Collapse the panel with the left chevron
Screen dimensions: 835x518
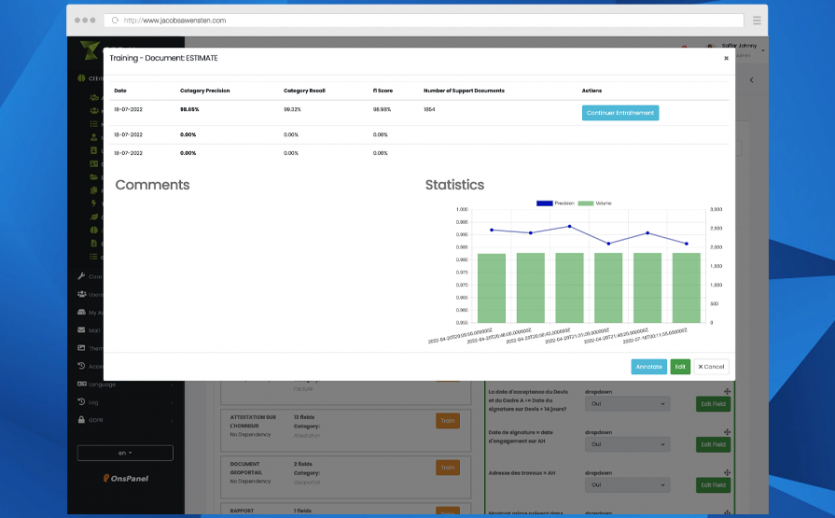click(751, 80)
